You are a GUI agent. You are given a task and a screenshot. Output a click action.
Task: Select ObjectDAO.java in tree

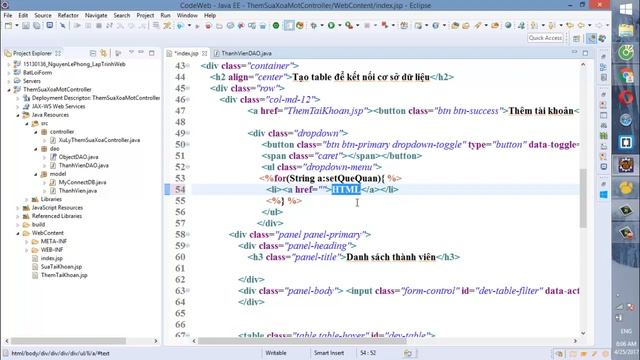point(78,157)
